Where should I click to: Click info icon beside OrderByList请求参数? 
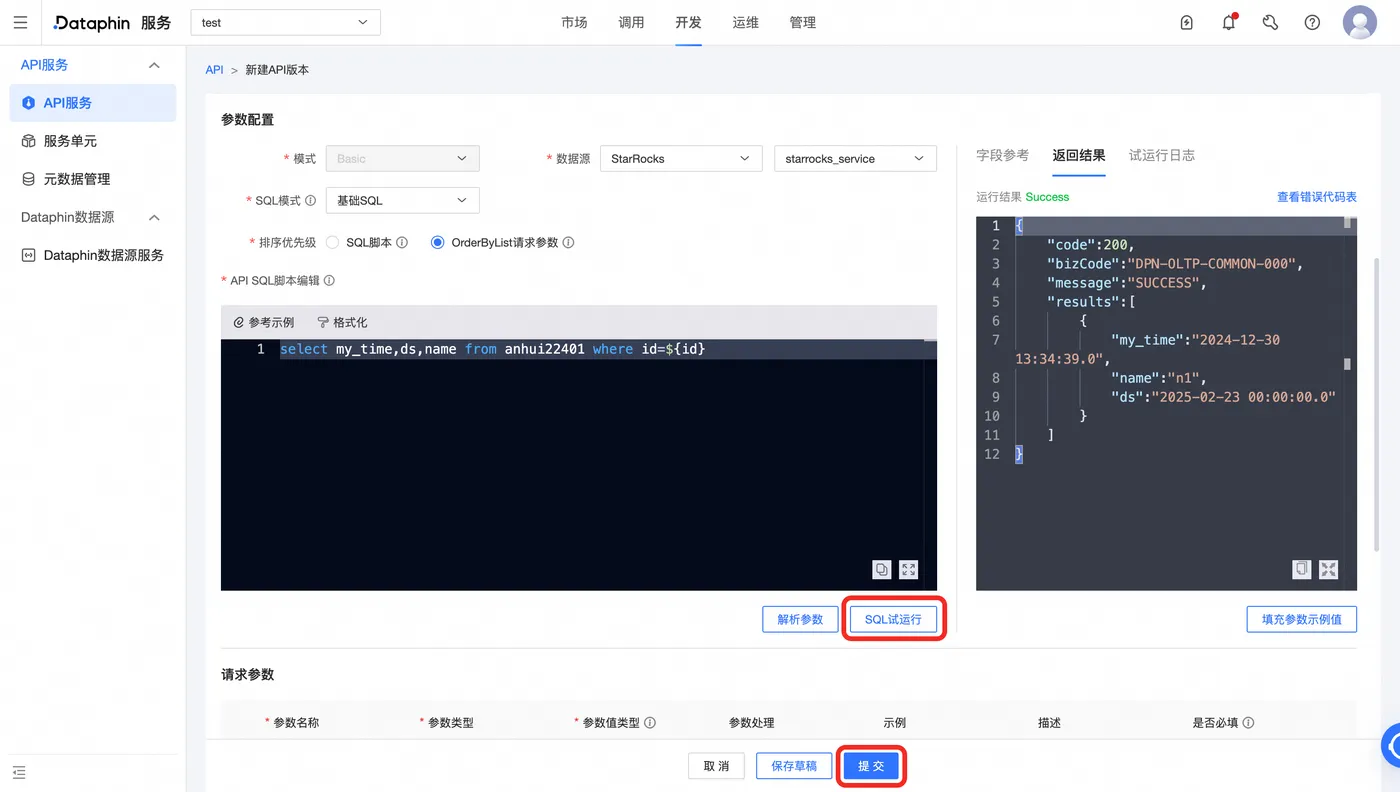point(568,242)
